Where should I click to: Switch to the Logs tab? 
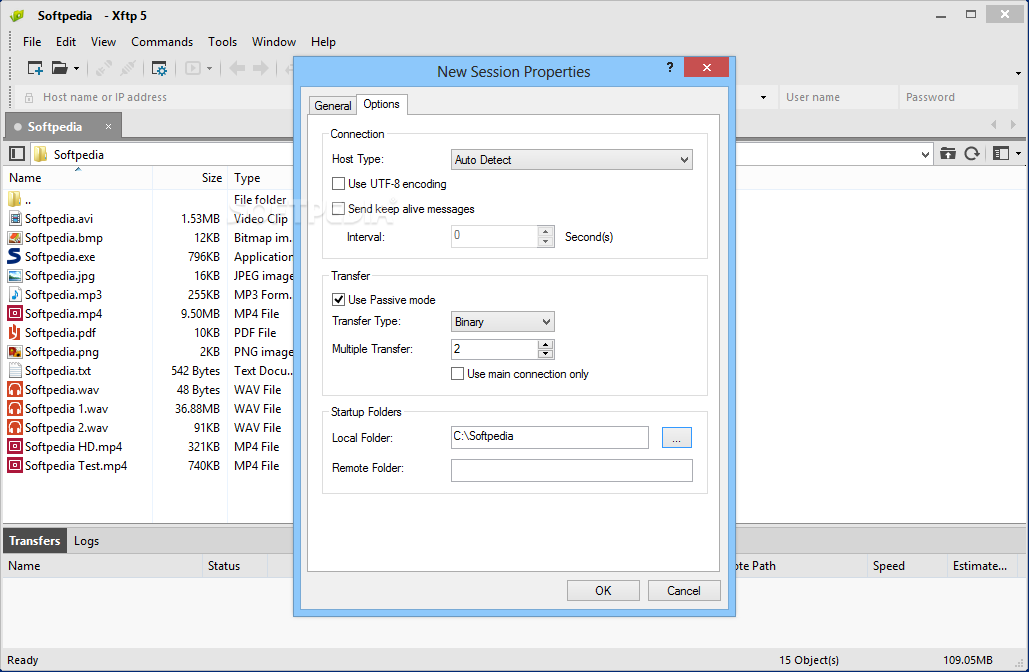pyautogui.click(x=87, y=541)
